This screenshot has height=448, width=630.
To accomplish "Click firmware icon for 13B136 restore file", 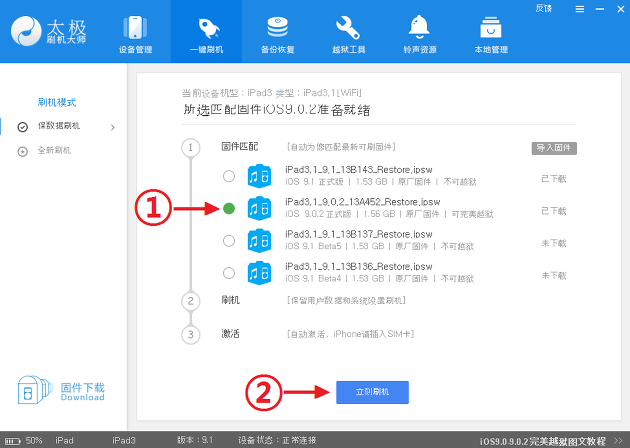I will coord(259,273).
